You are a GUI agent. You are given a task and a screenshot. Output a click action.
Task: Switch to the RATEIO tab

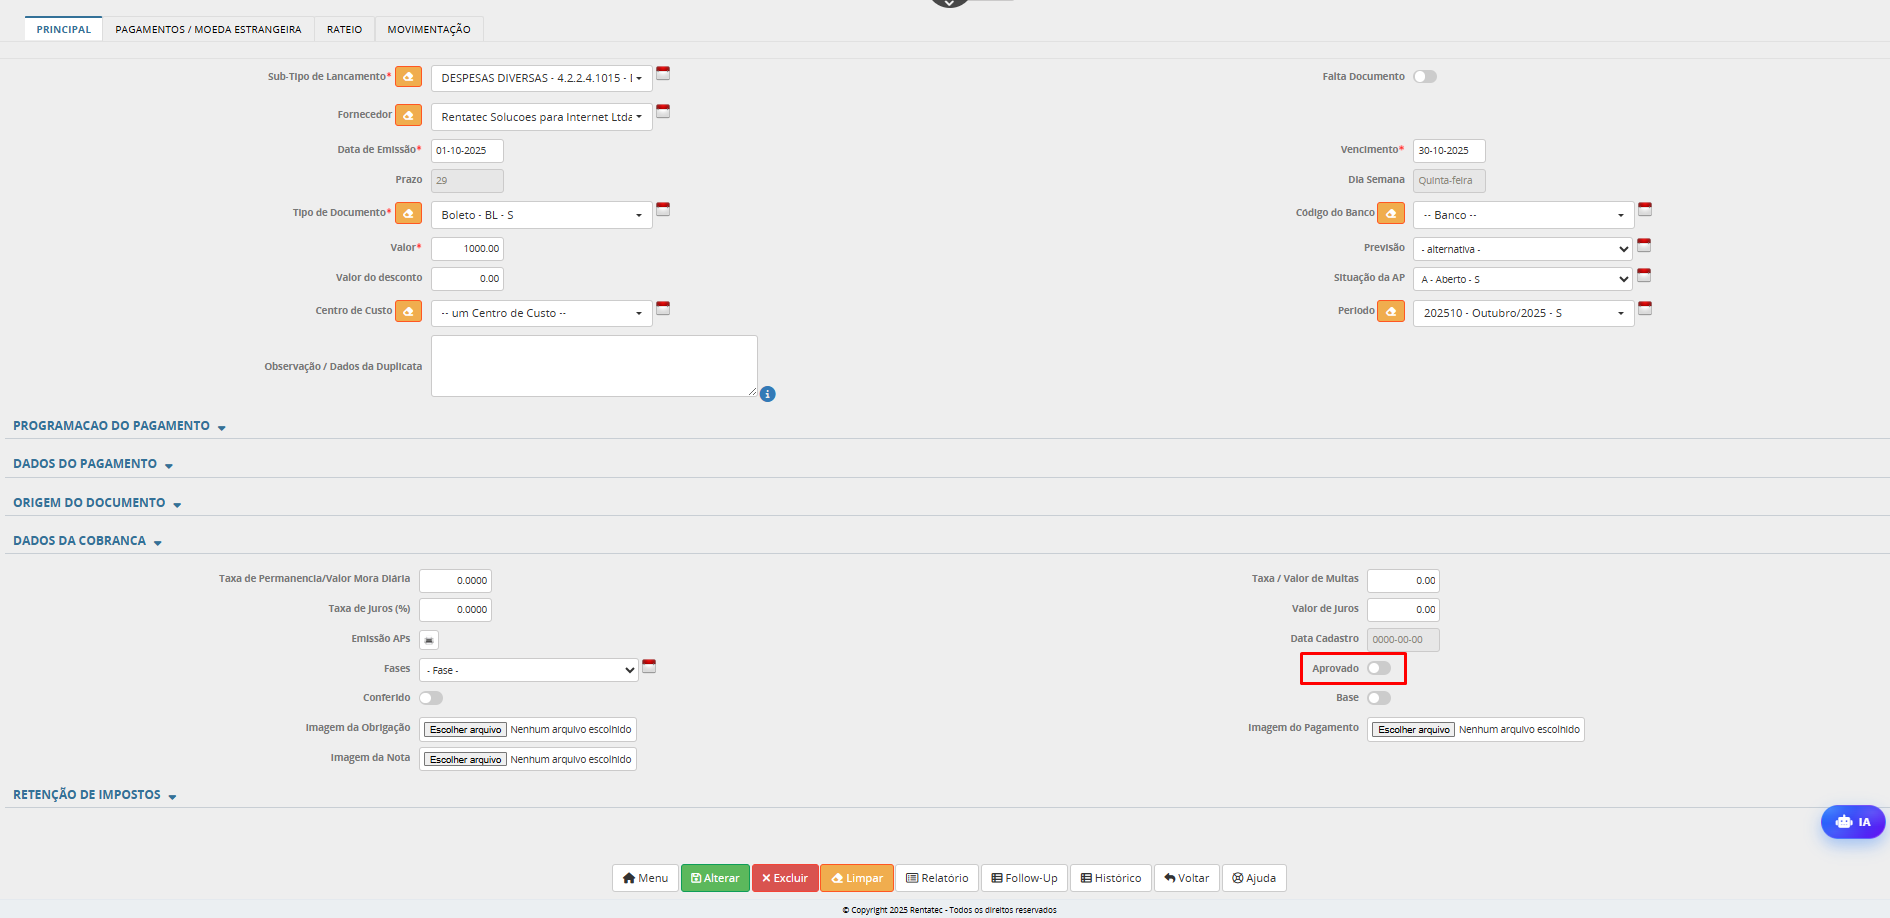(x=344, y=29)
